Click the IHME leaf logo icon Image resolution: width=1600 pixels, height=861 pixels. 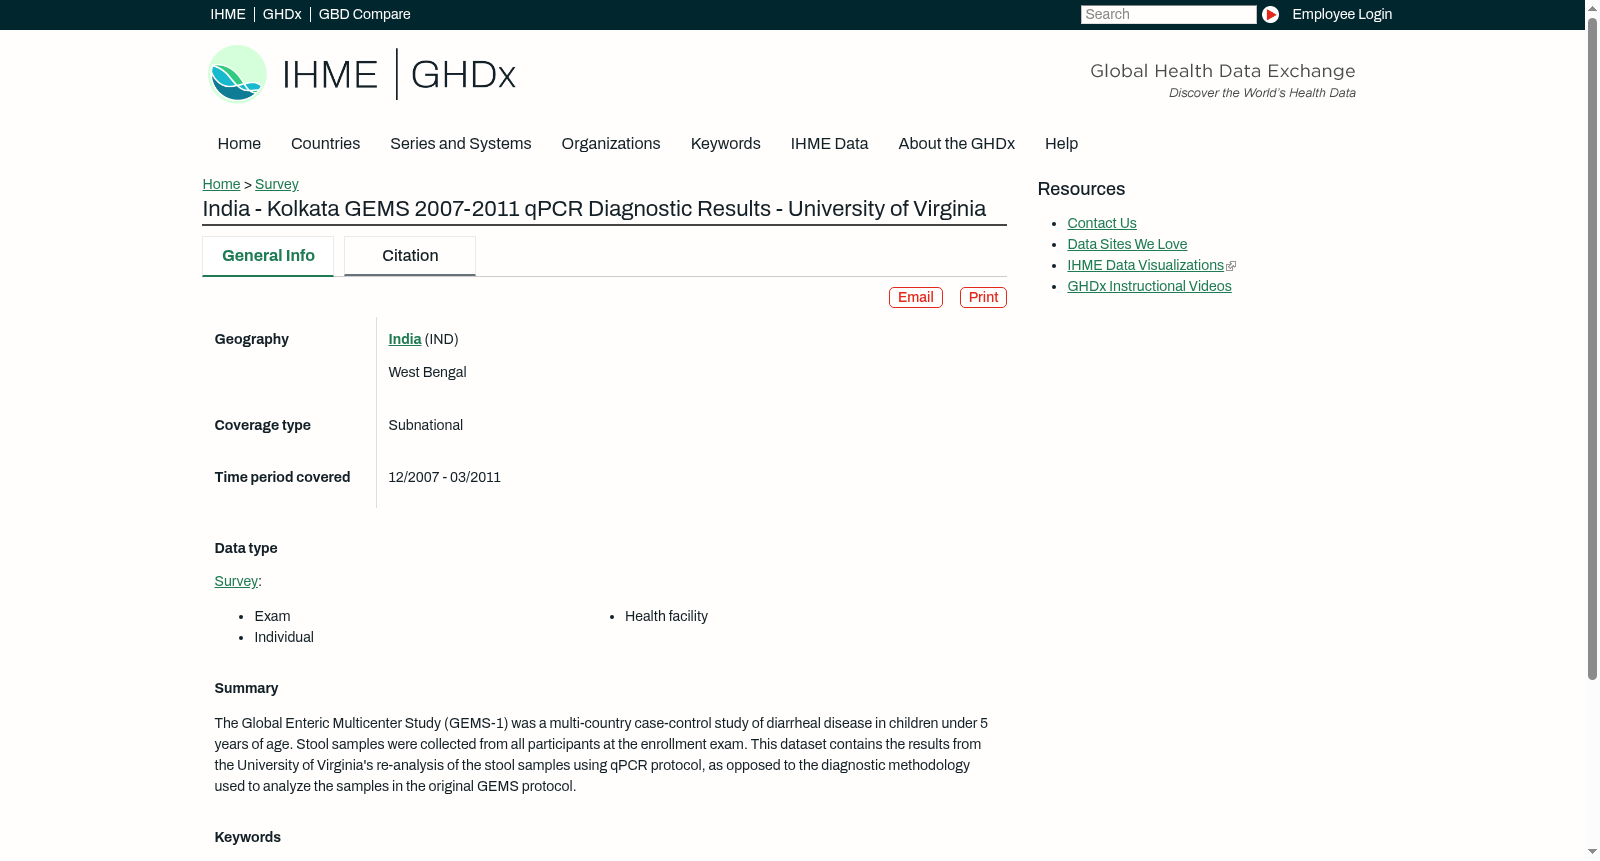point(237,74)
